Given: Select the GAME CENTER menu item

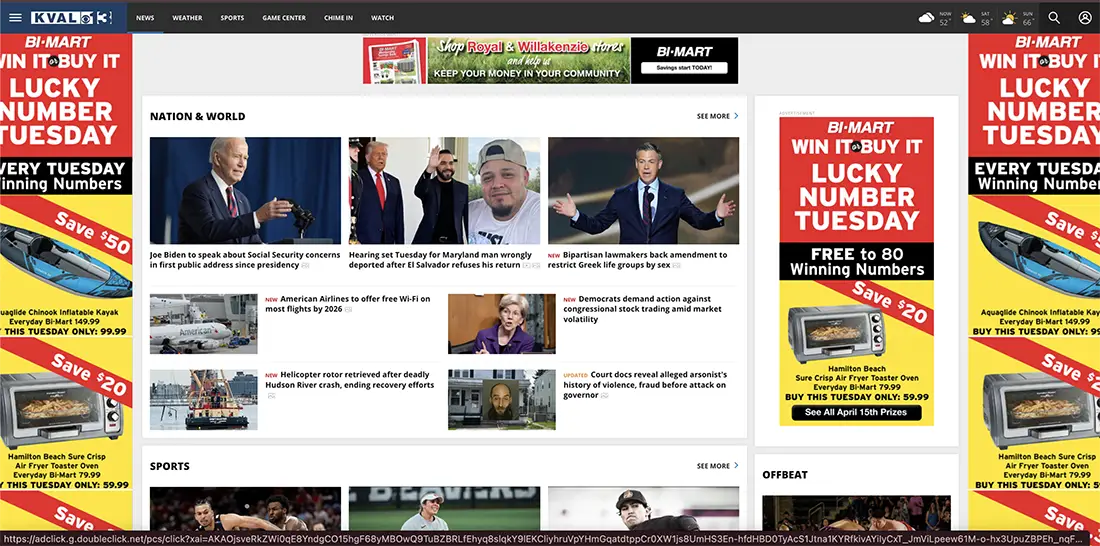Looking at the screenshot, I should click(x=284, y=18).
